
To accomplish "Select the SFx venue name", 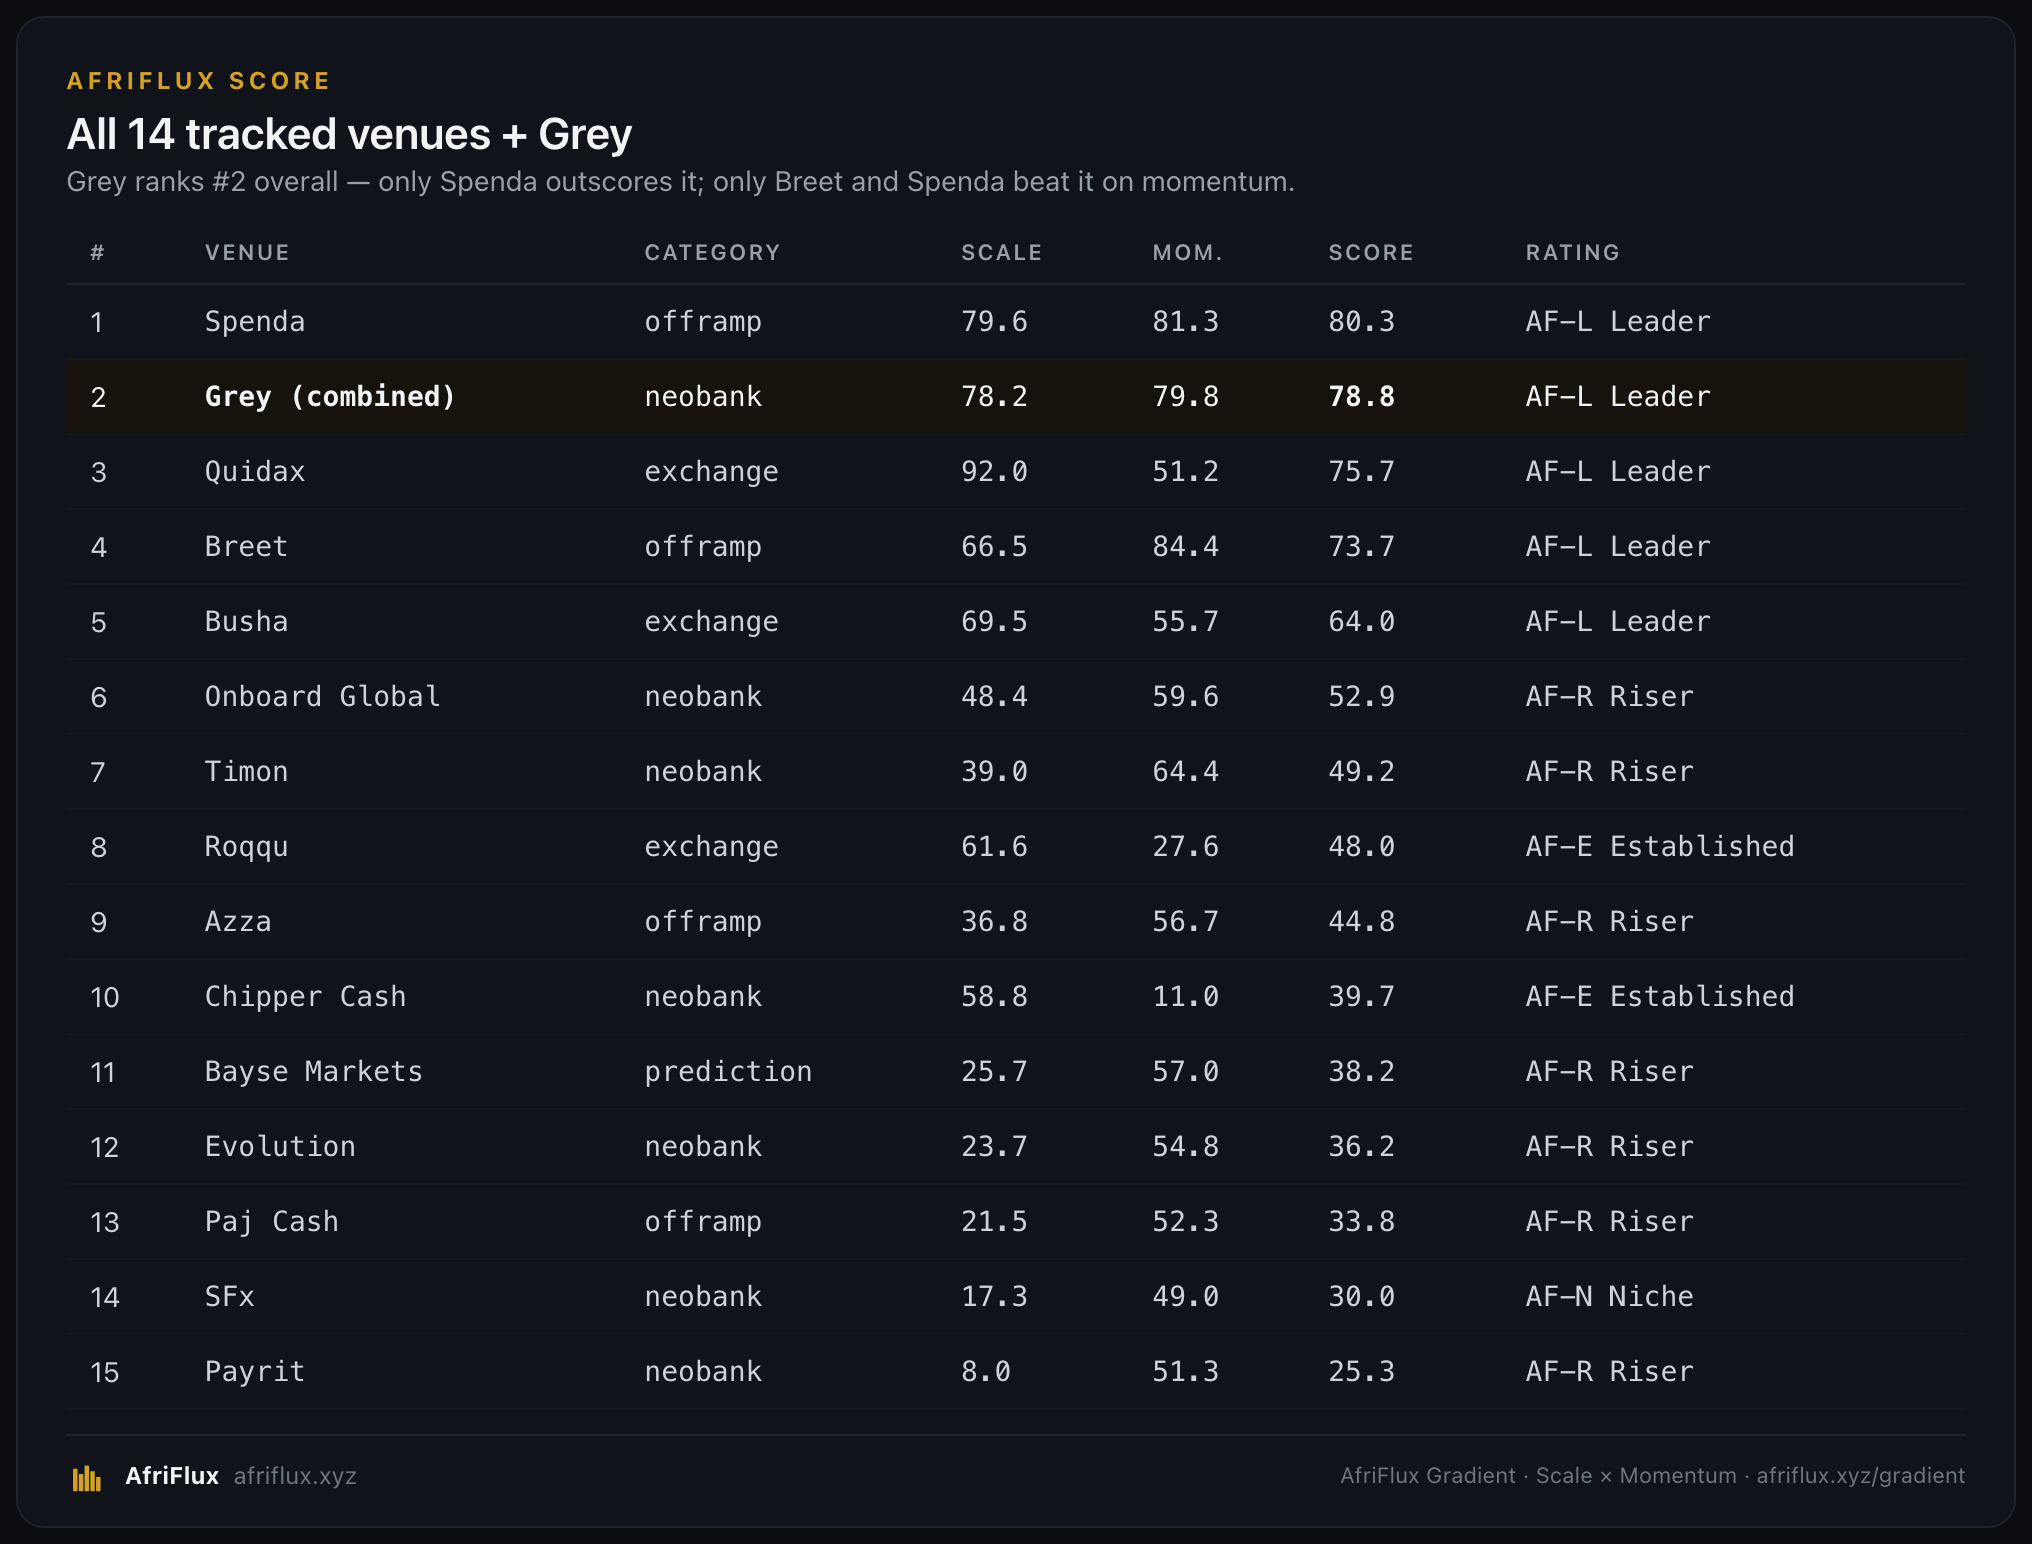I will [229, 1297].
